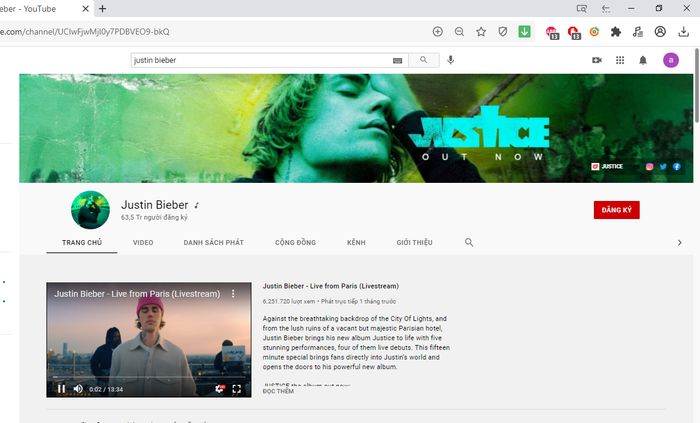700x423 pixels.
Task: Open the DANH SÁCH PHÁT tab
Action: point(213,242)
